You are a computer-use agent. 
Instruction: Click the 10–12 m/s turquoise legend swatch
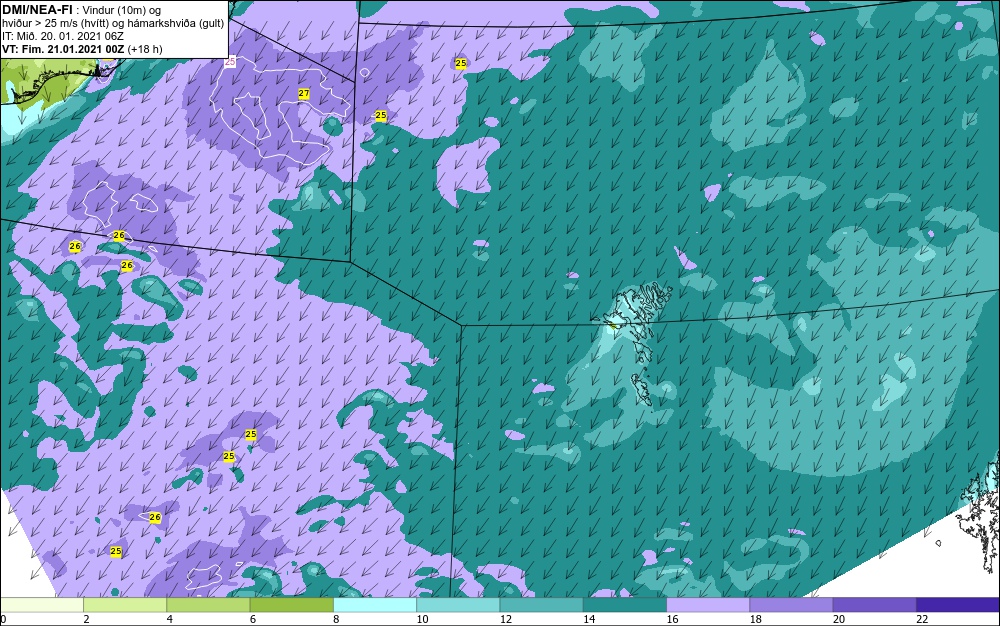coord(458,605)
